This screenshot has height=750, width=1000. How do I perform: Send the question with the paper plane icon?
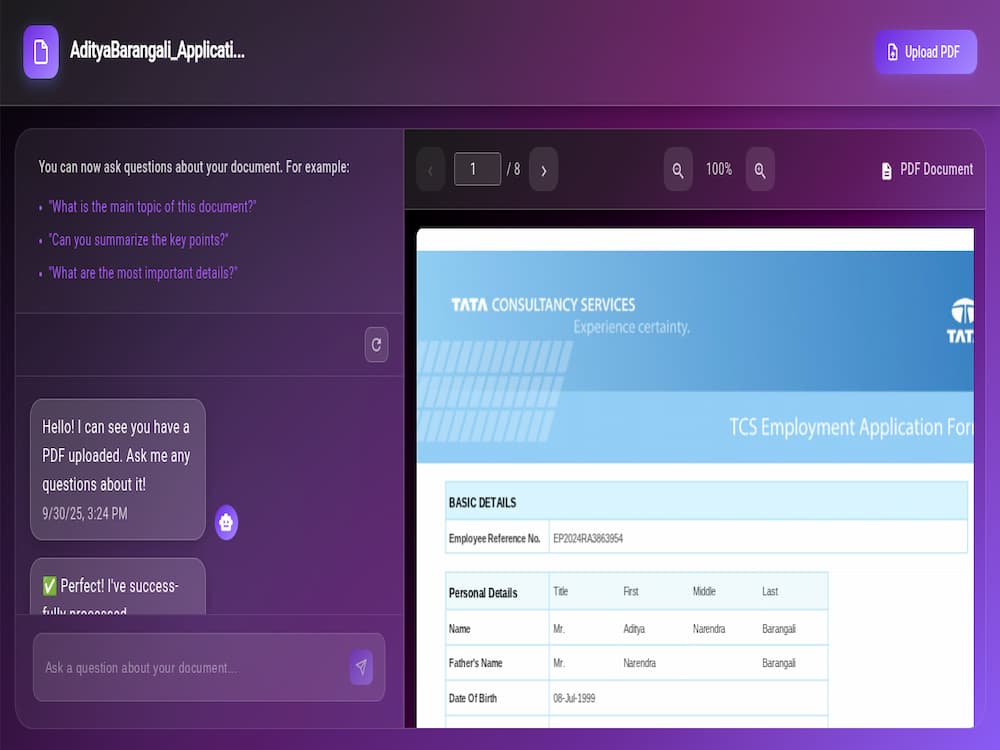click(x=361, y=667)
